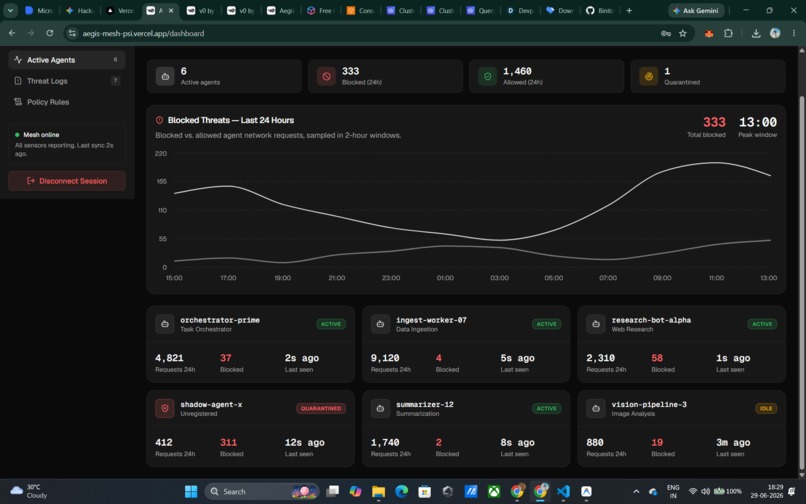
Task: Click the Ask Gemini button
Action: (x=696, y=10)
